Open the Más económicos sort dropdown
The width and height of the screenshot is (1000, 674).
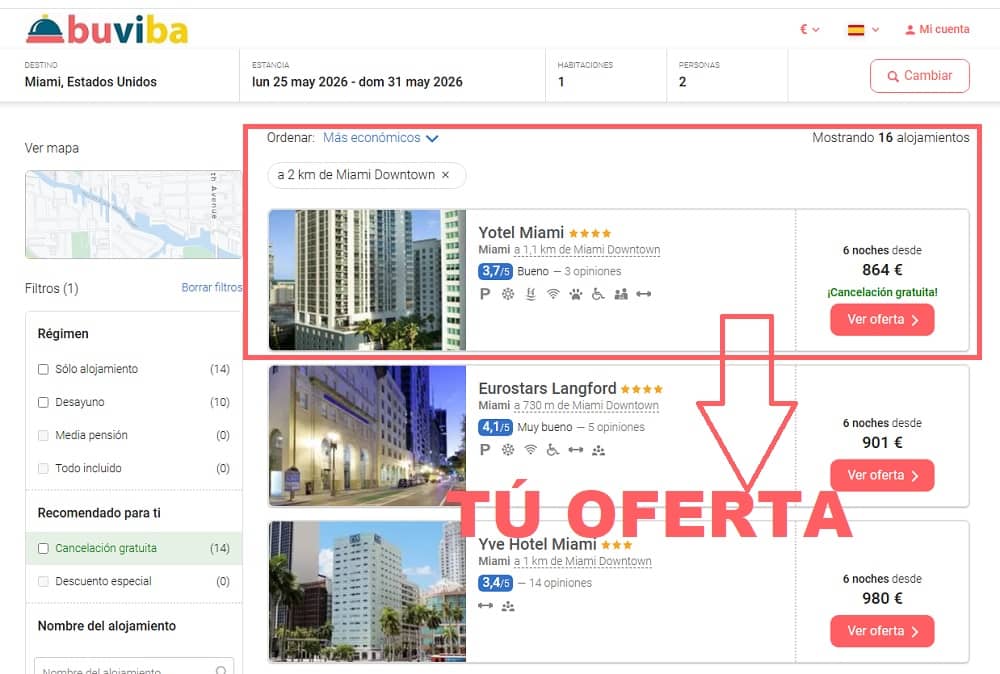(380, 138)
